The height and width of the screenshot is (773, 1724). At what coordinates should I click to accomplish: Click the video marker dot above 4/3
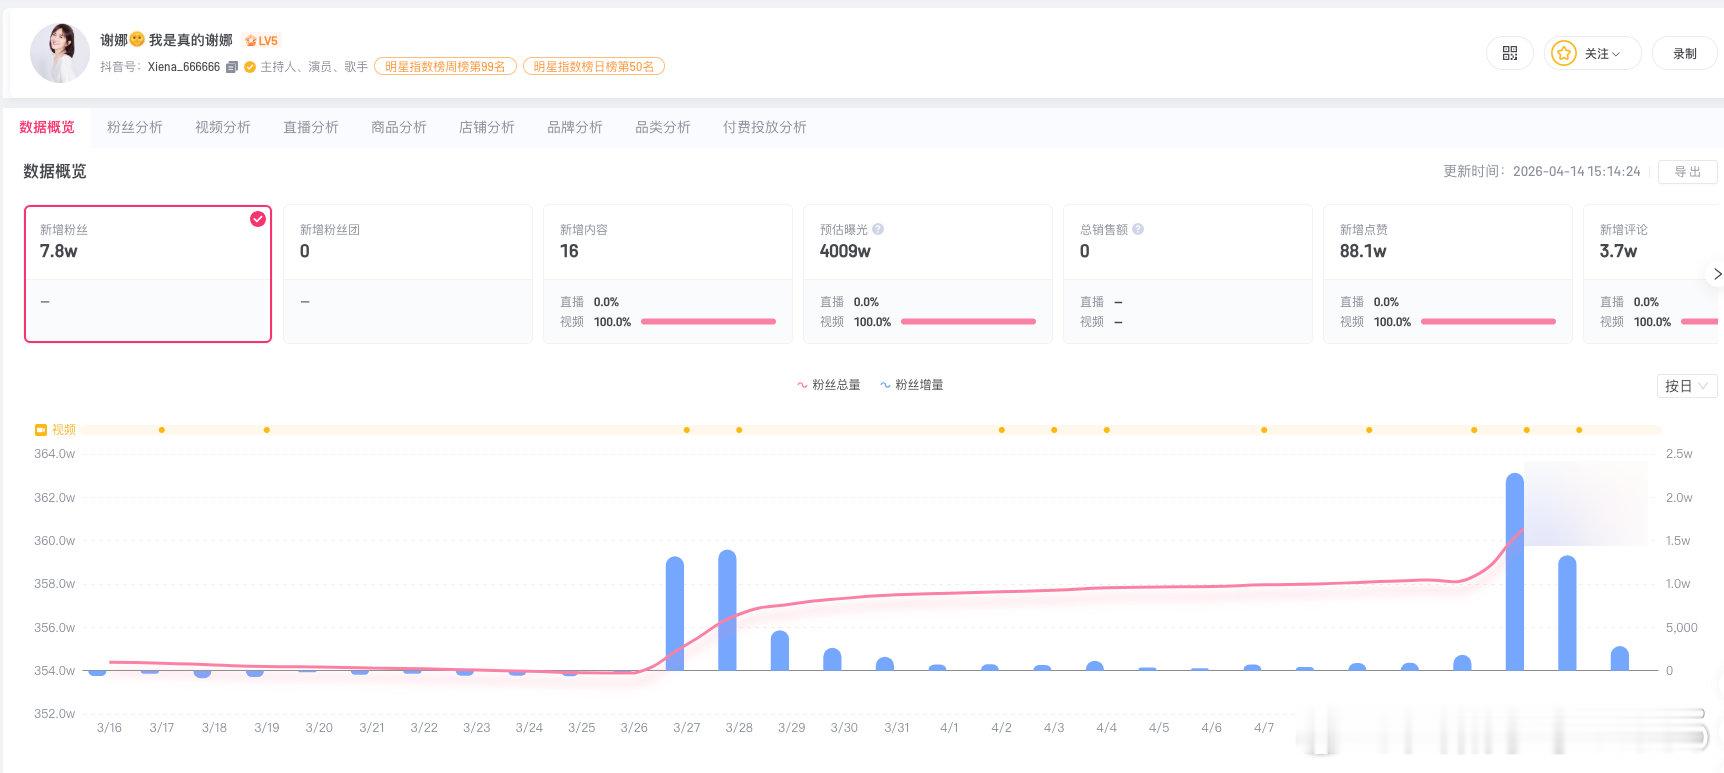click(x=1054, y=430)
